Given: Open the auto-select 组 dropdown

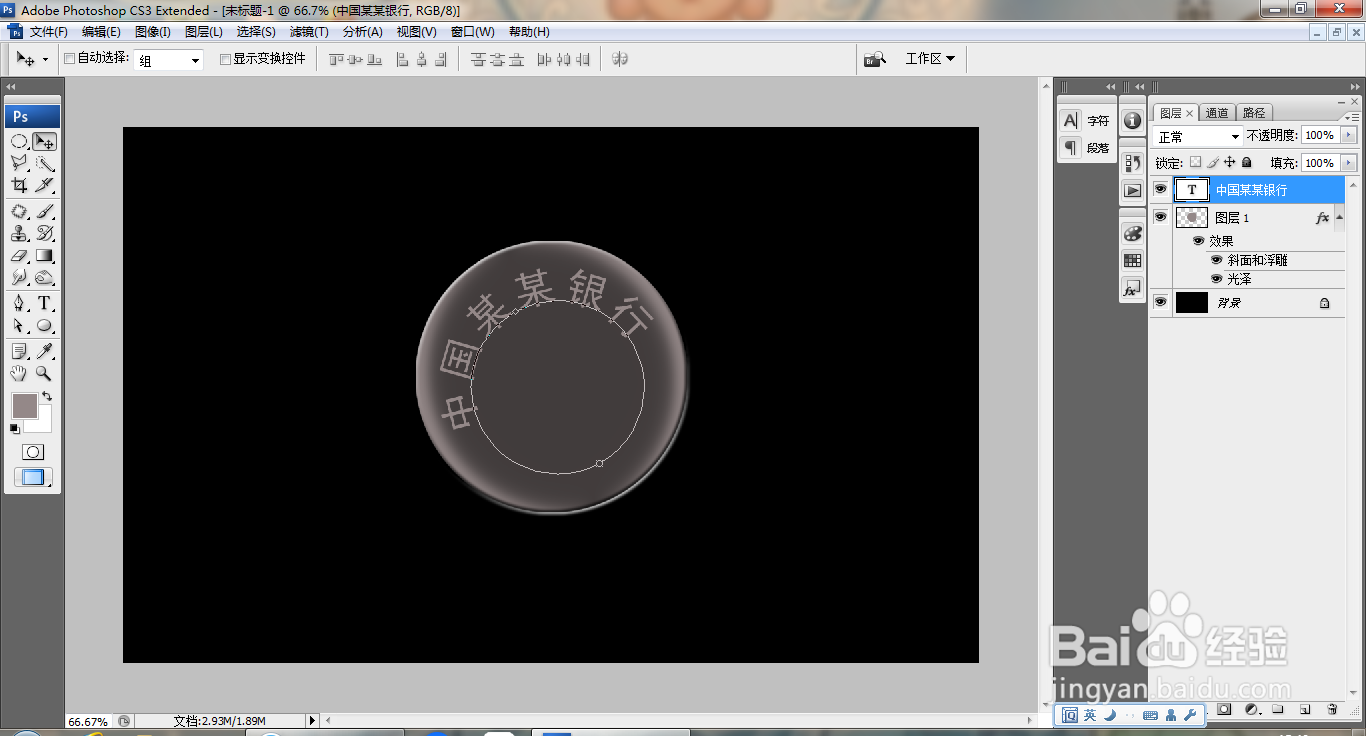Looking at the screenshot, I should coord(169,60).
